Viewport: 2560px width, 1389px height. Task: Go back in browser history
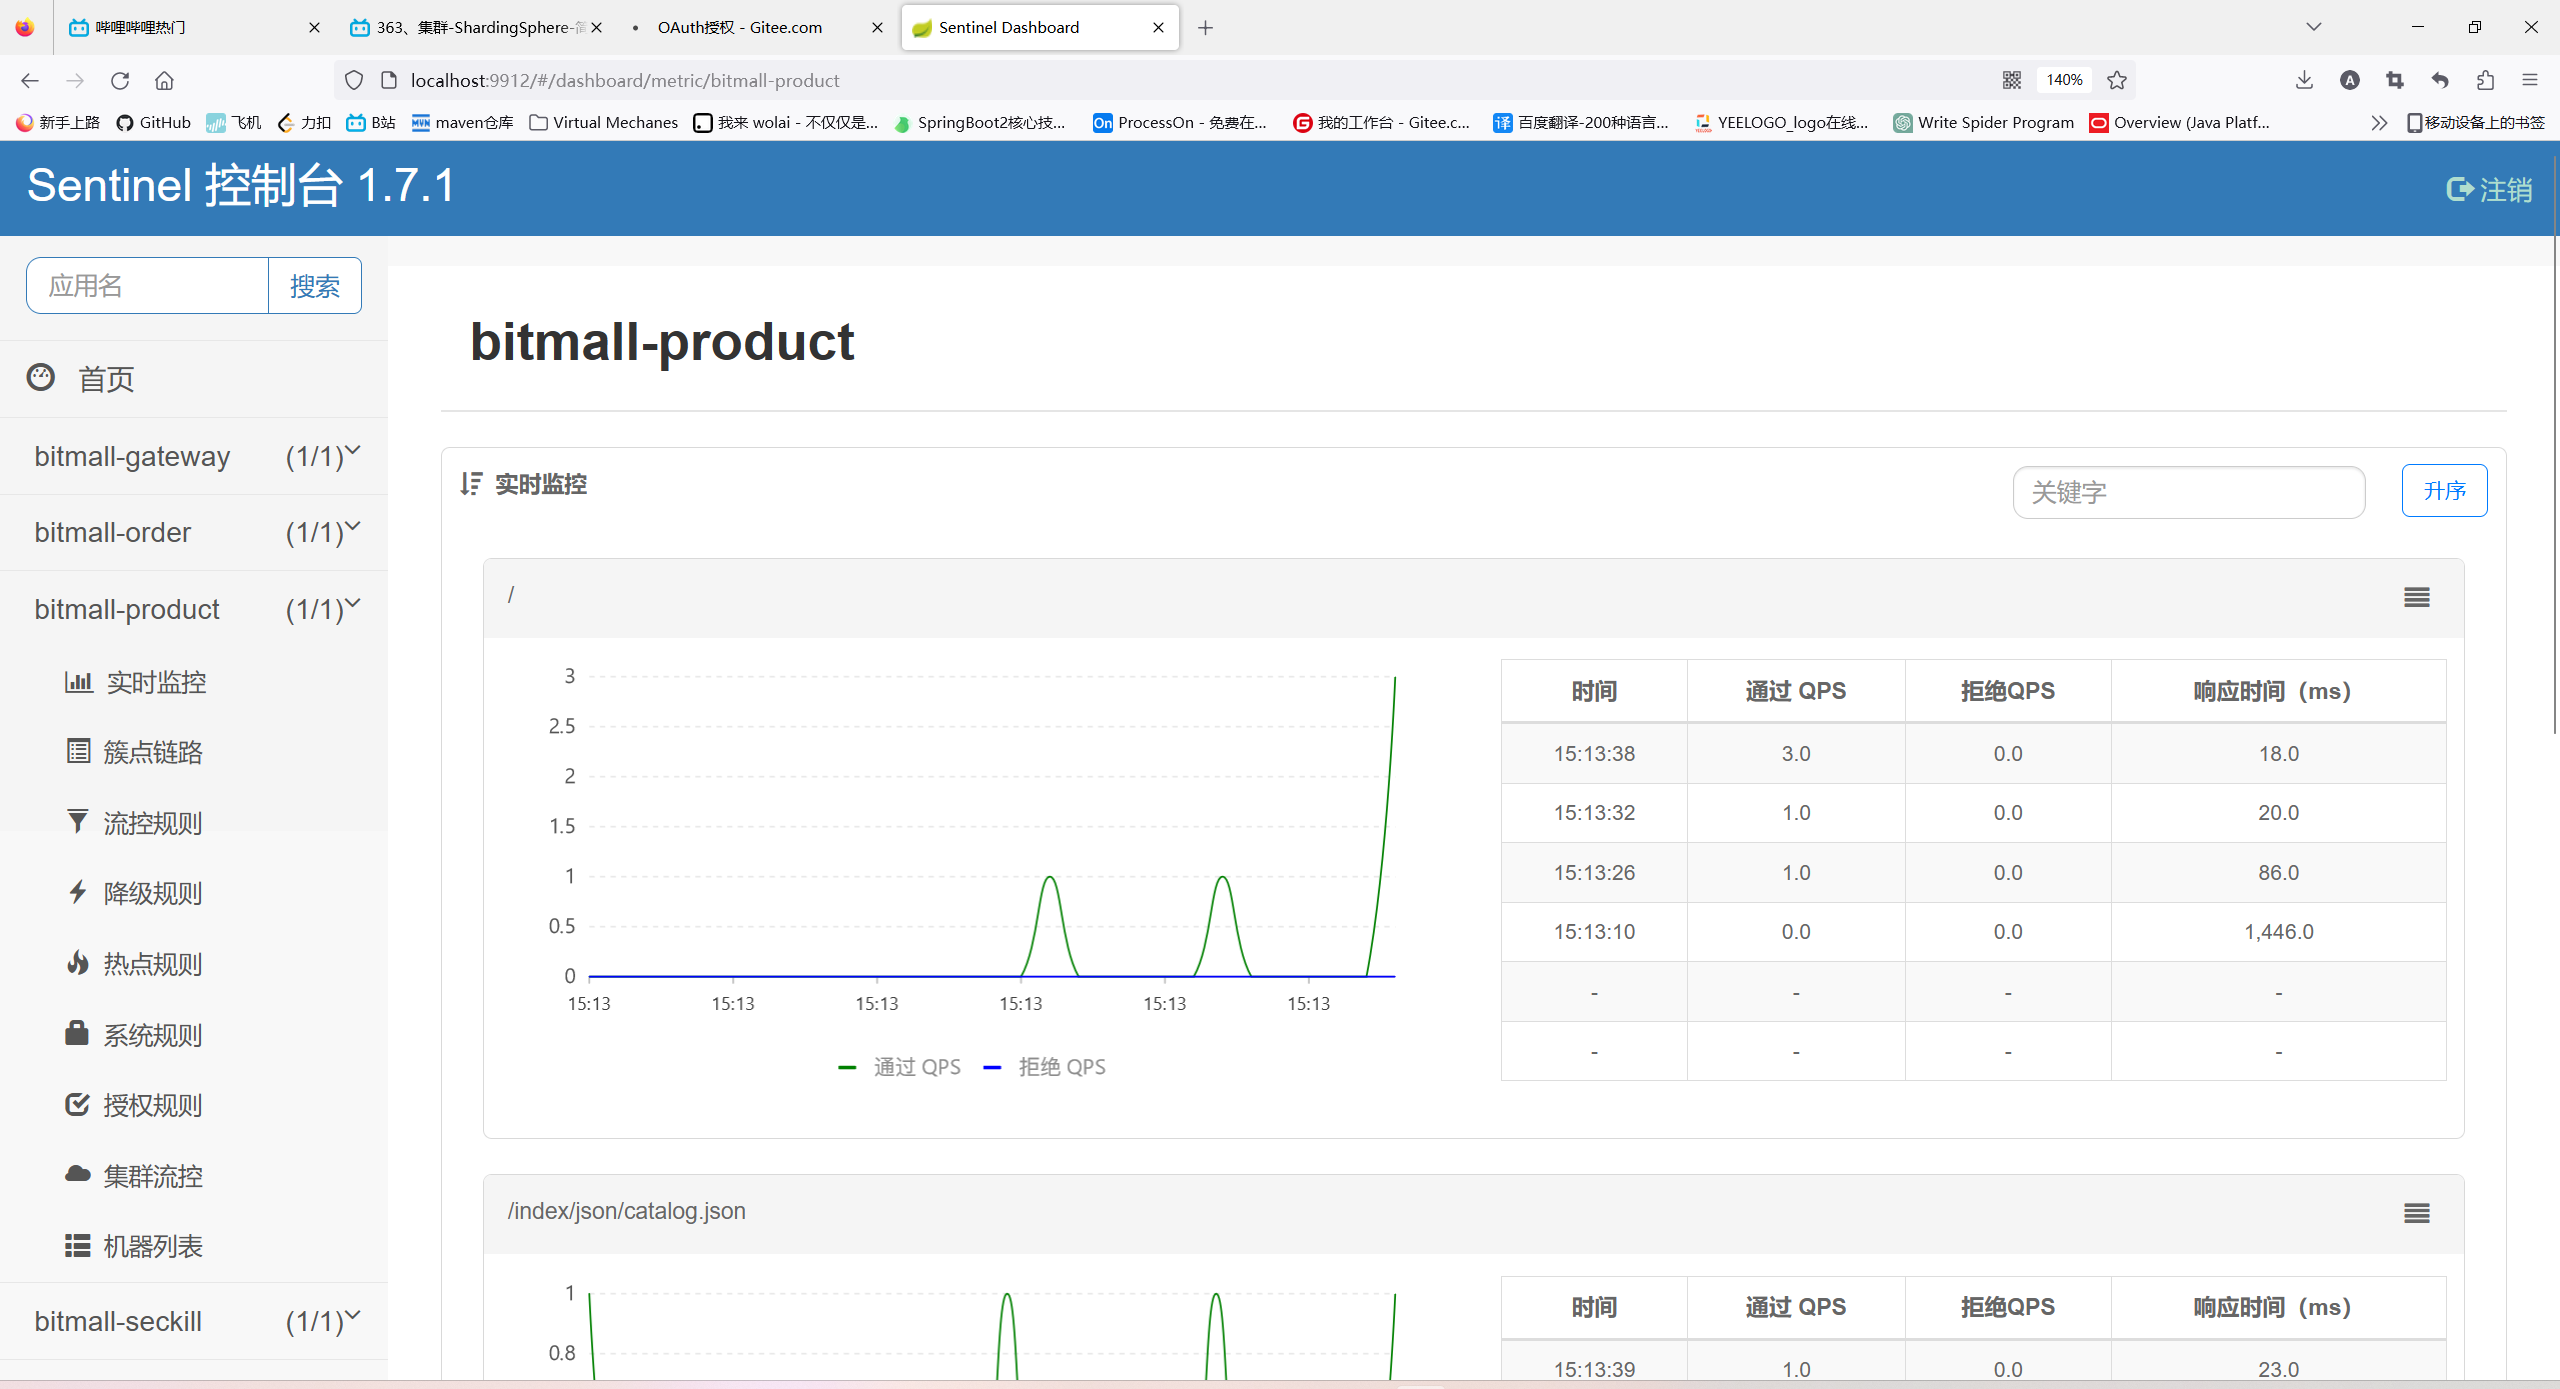coord(30,80)
